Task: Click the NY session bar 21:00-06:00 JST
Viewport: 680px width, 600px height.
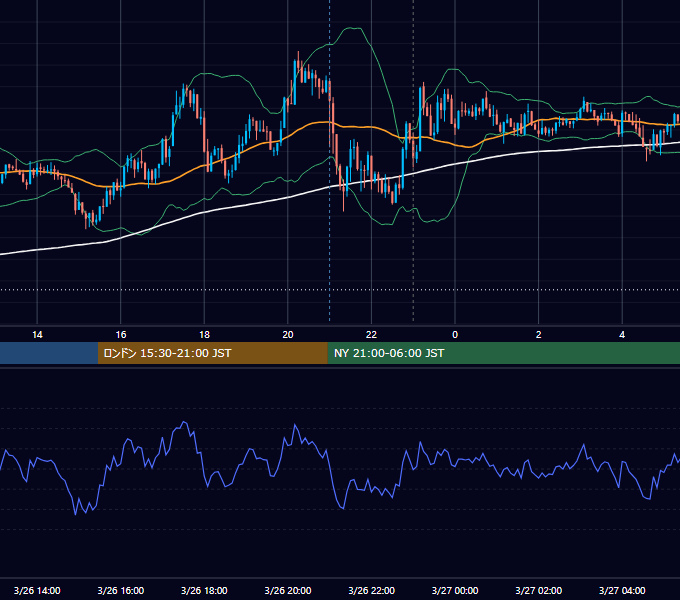Action: click(503, 353)
